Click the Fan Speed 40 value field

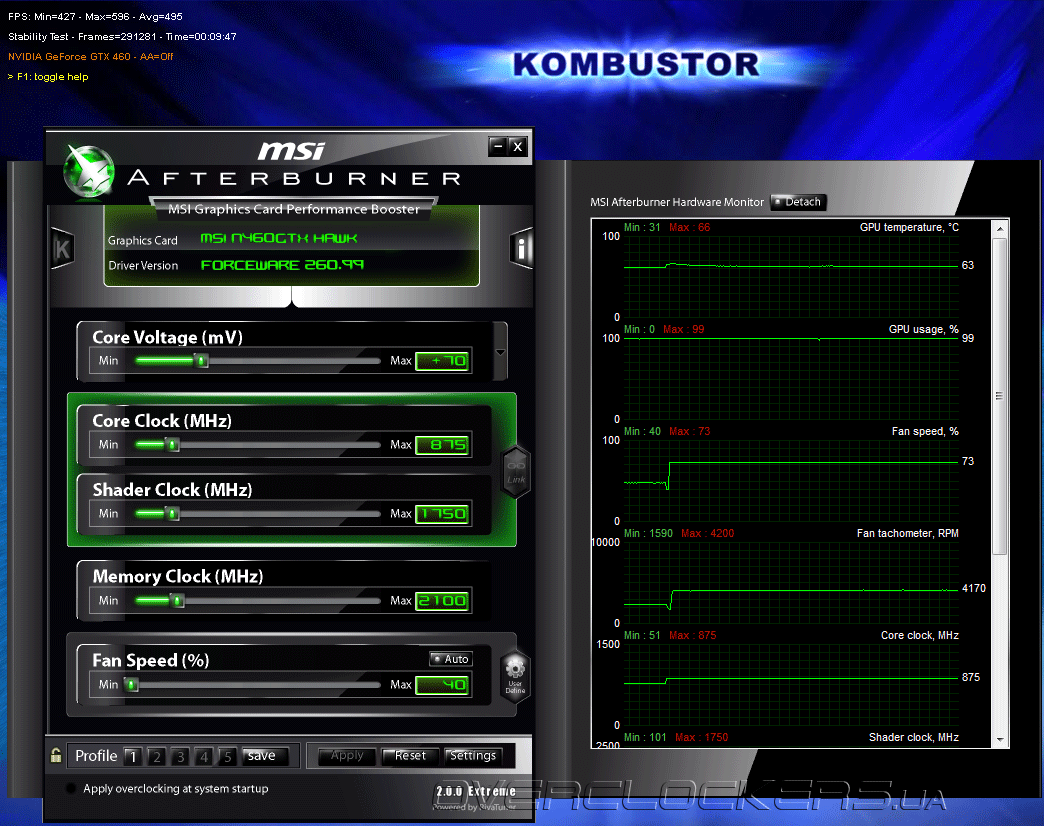tap(443, 685)
